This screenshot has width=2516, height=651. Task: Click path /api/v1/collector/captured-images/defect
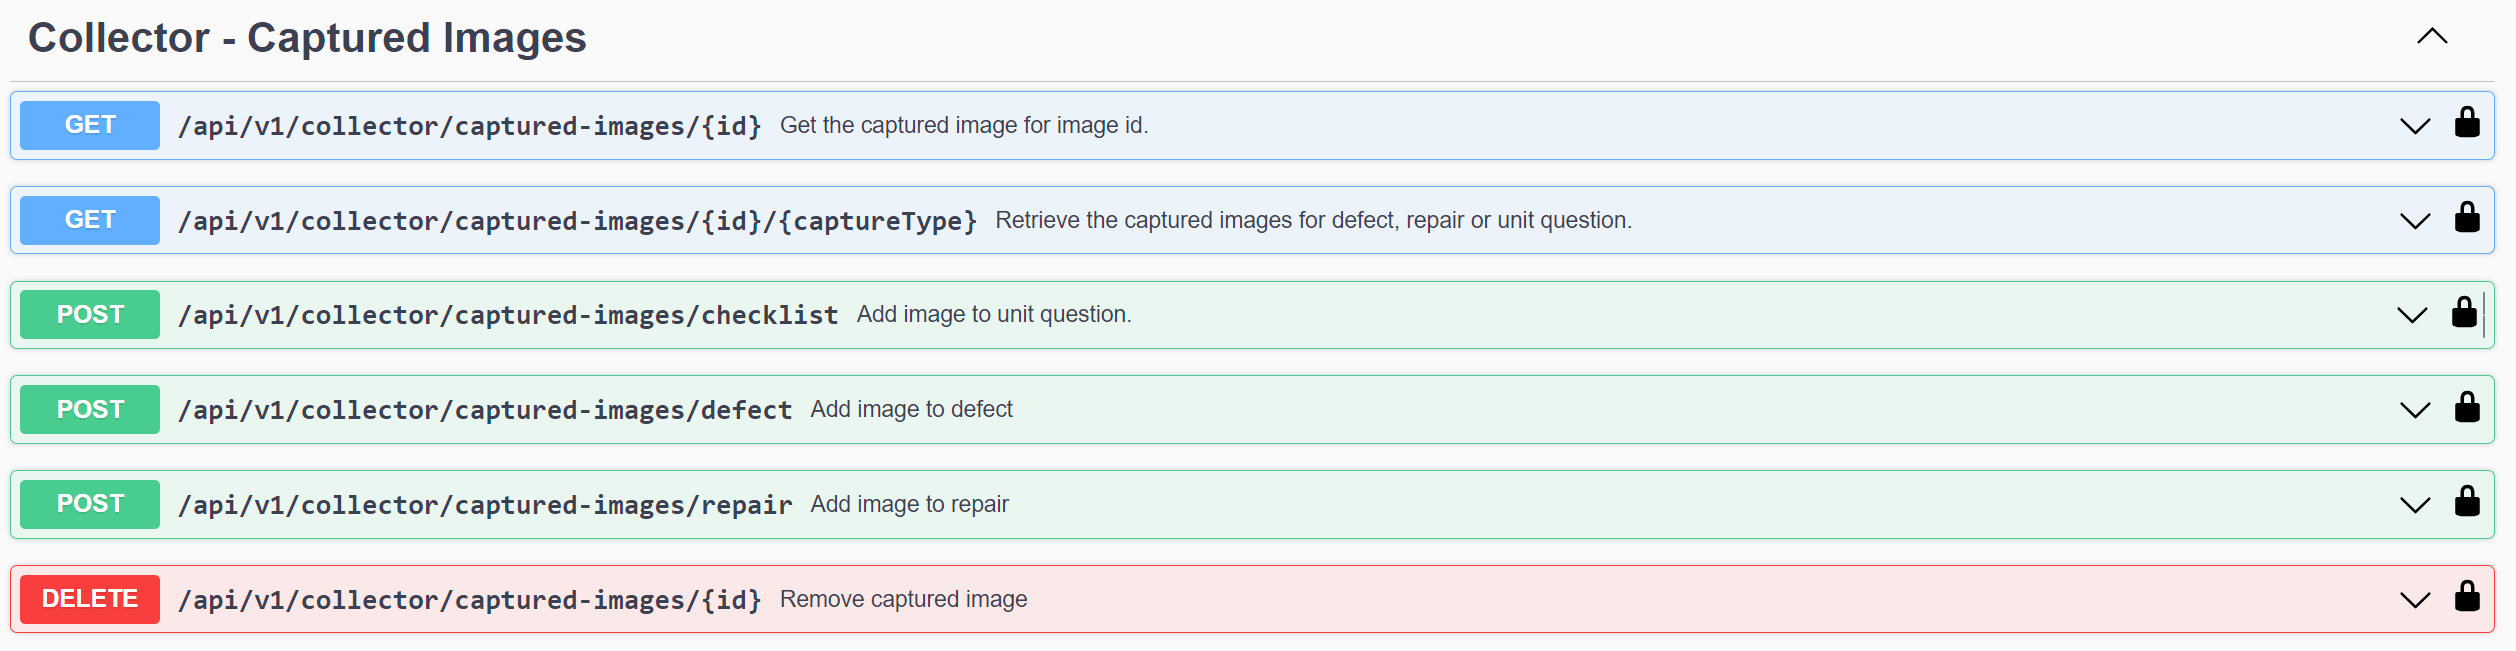(485, 410)
